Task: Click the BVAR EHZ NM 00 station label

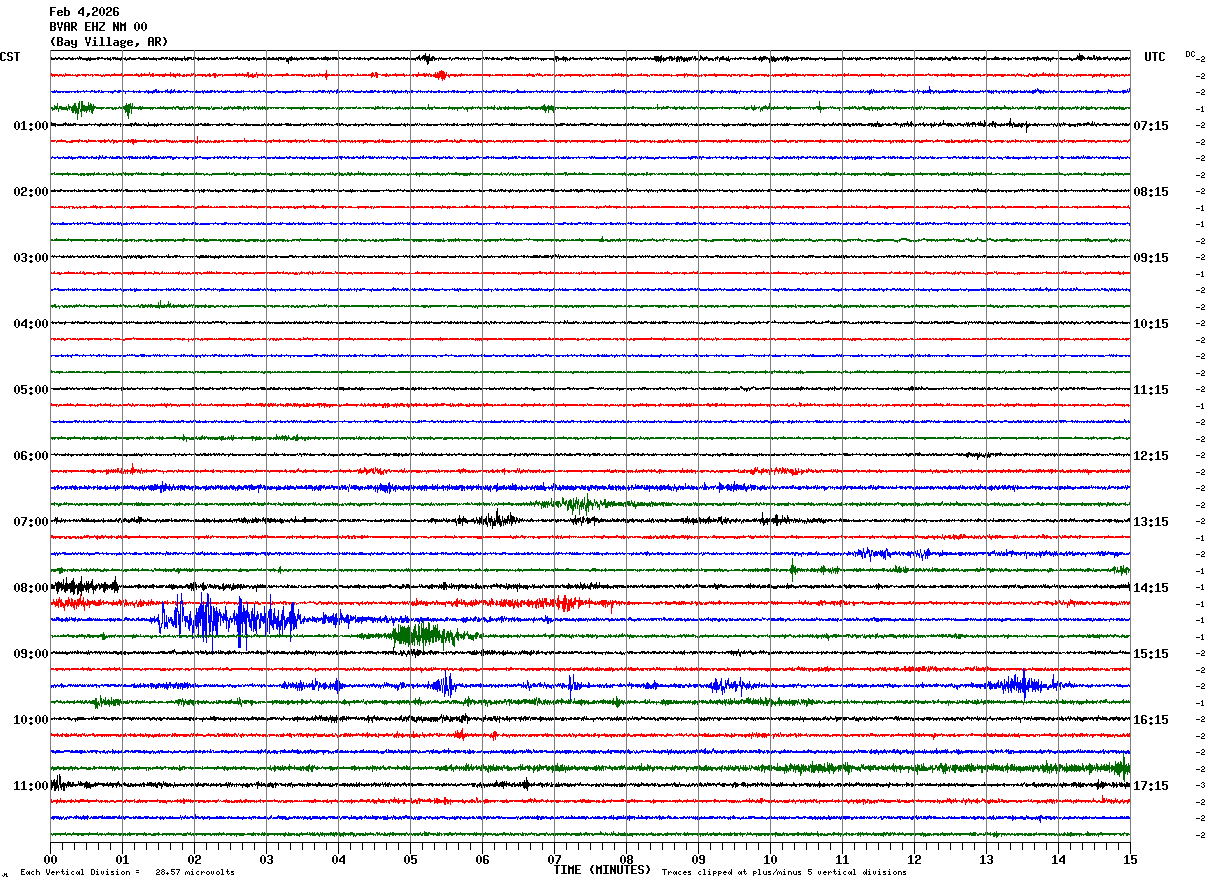Action: pyautogui.click(x=98, y=27)
